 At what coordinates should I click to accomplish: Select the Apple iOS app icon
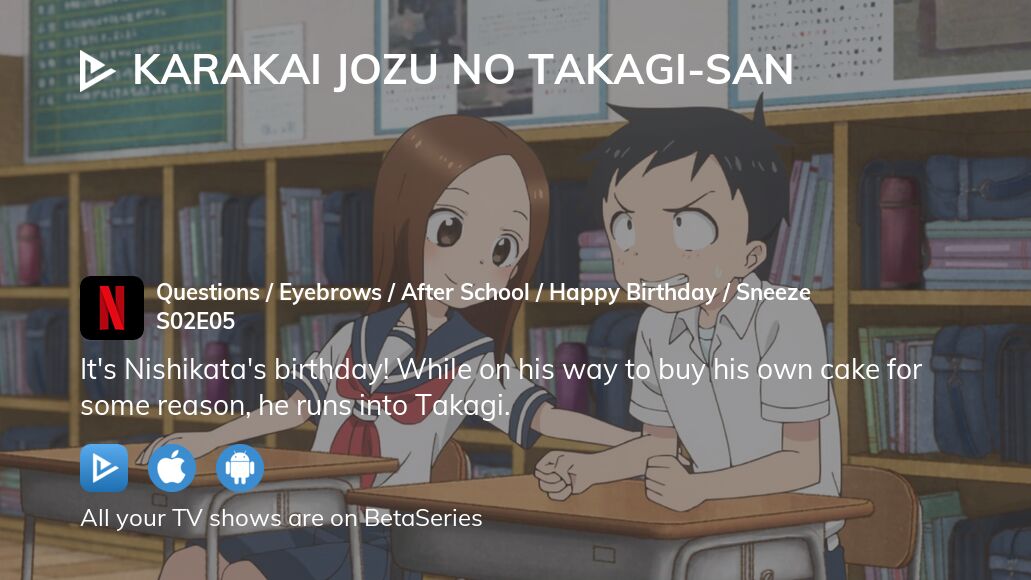(172, 468)
